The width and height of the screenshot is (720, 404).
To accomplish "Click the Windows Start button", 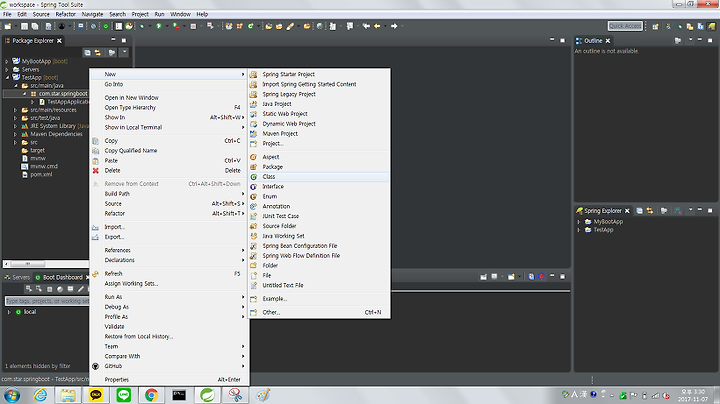I will point(12,395).
